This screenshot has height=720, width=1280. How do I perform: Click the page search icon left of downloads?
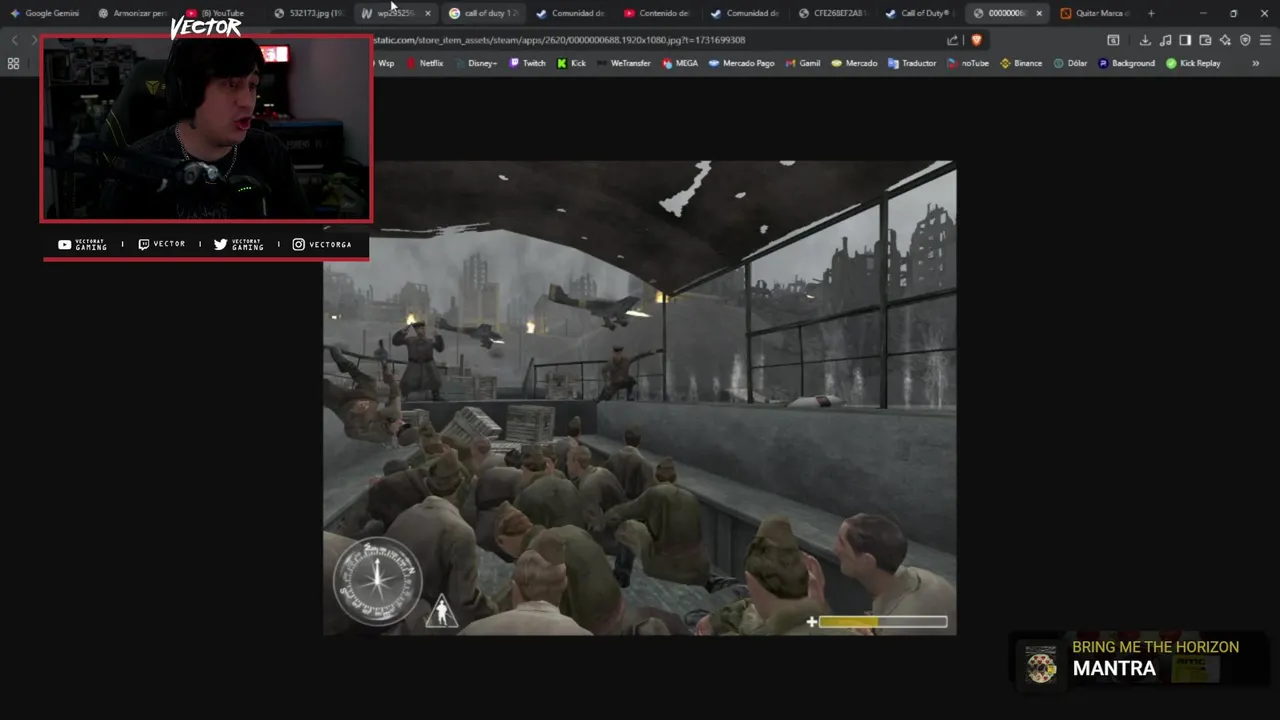1113,40
